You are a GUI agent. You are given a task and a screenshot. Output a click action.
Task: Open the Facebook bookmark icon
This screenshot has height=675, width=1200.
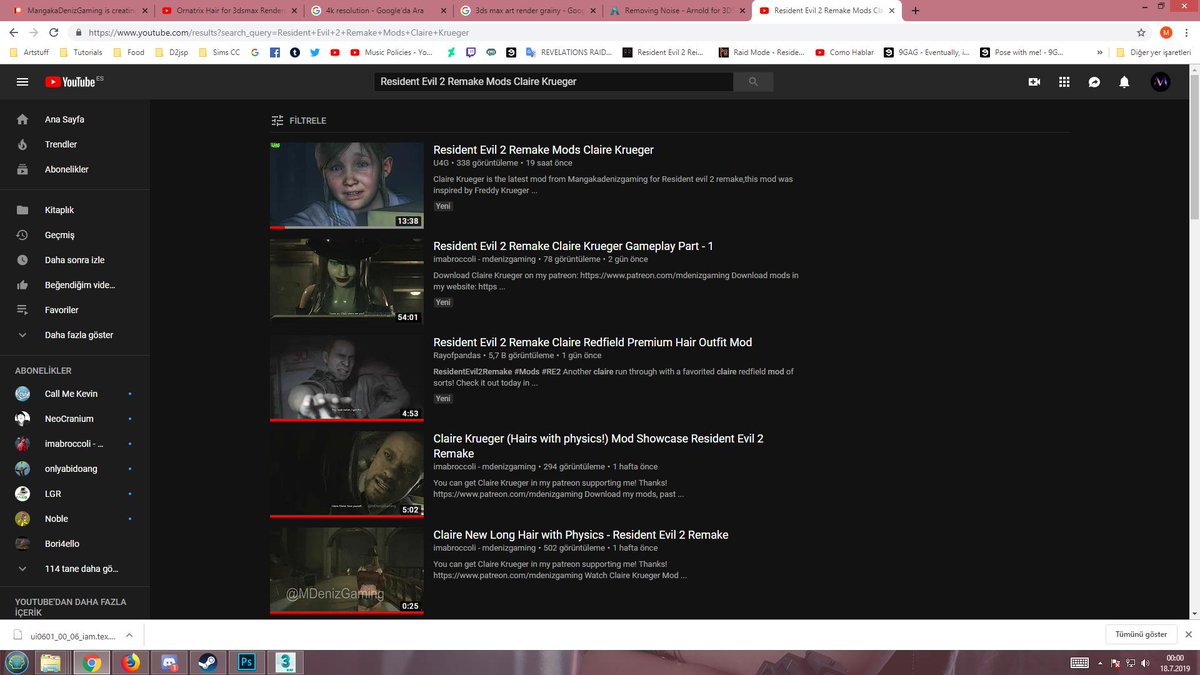(x=275, y=52)
